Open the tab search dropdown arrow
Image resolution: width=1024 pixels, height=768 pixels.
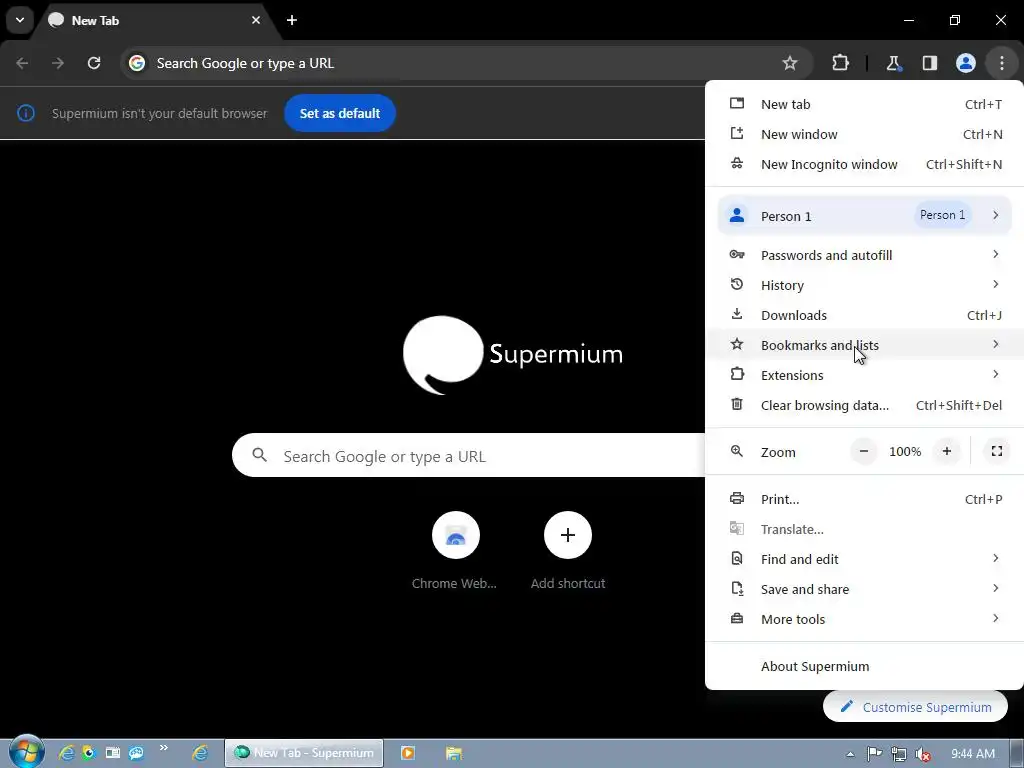[20, 20]
